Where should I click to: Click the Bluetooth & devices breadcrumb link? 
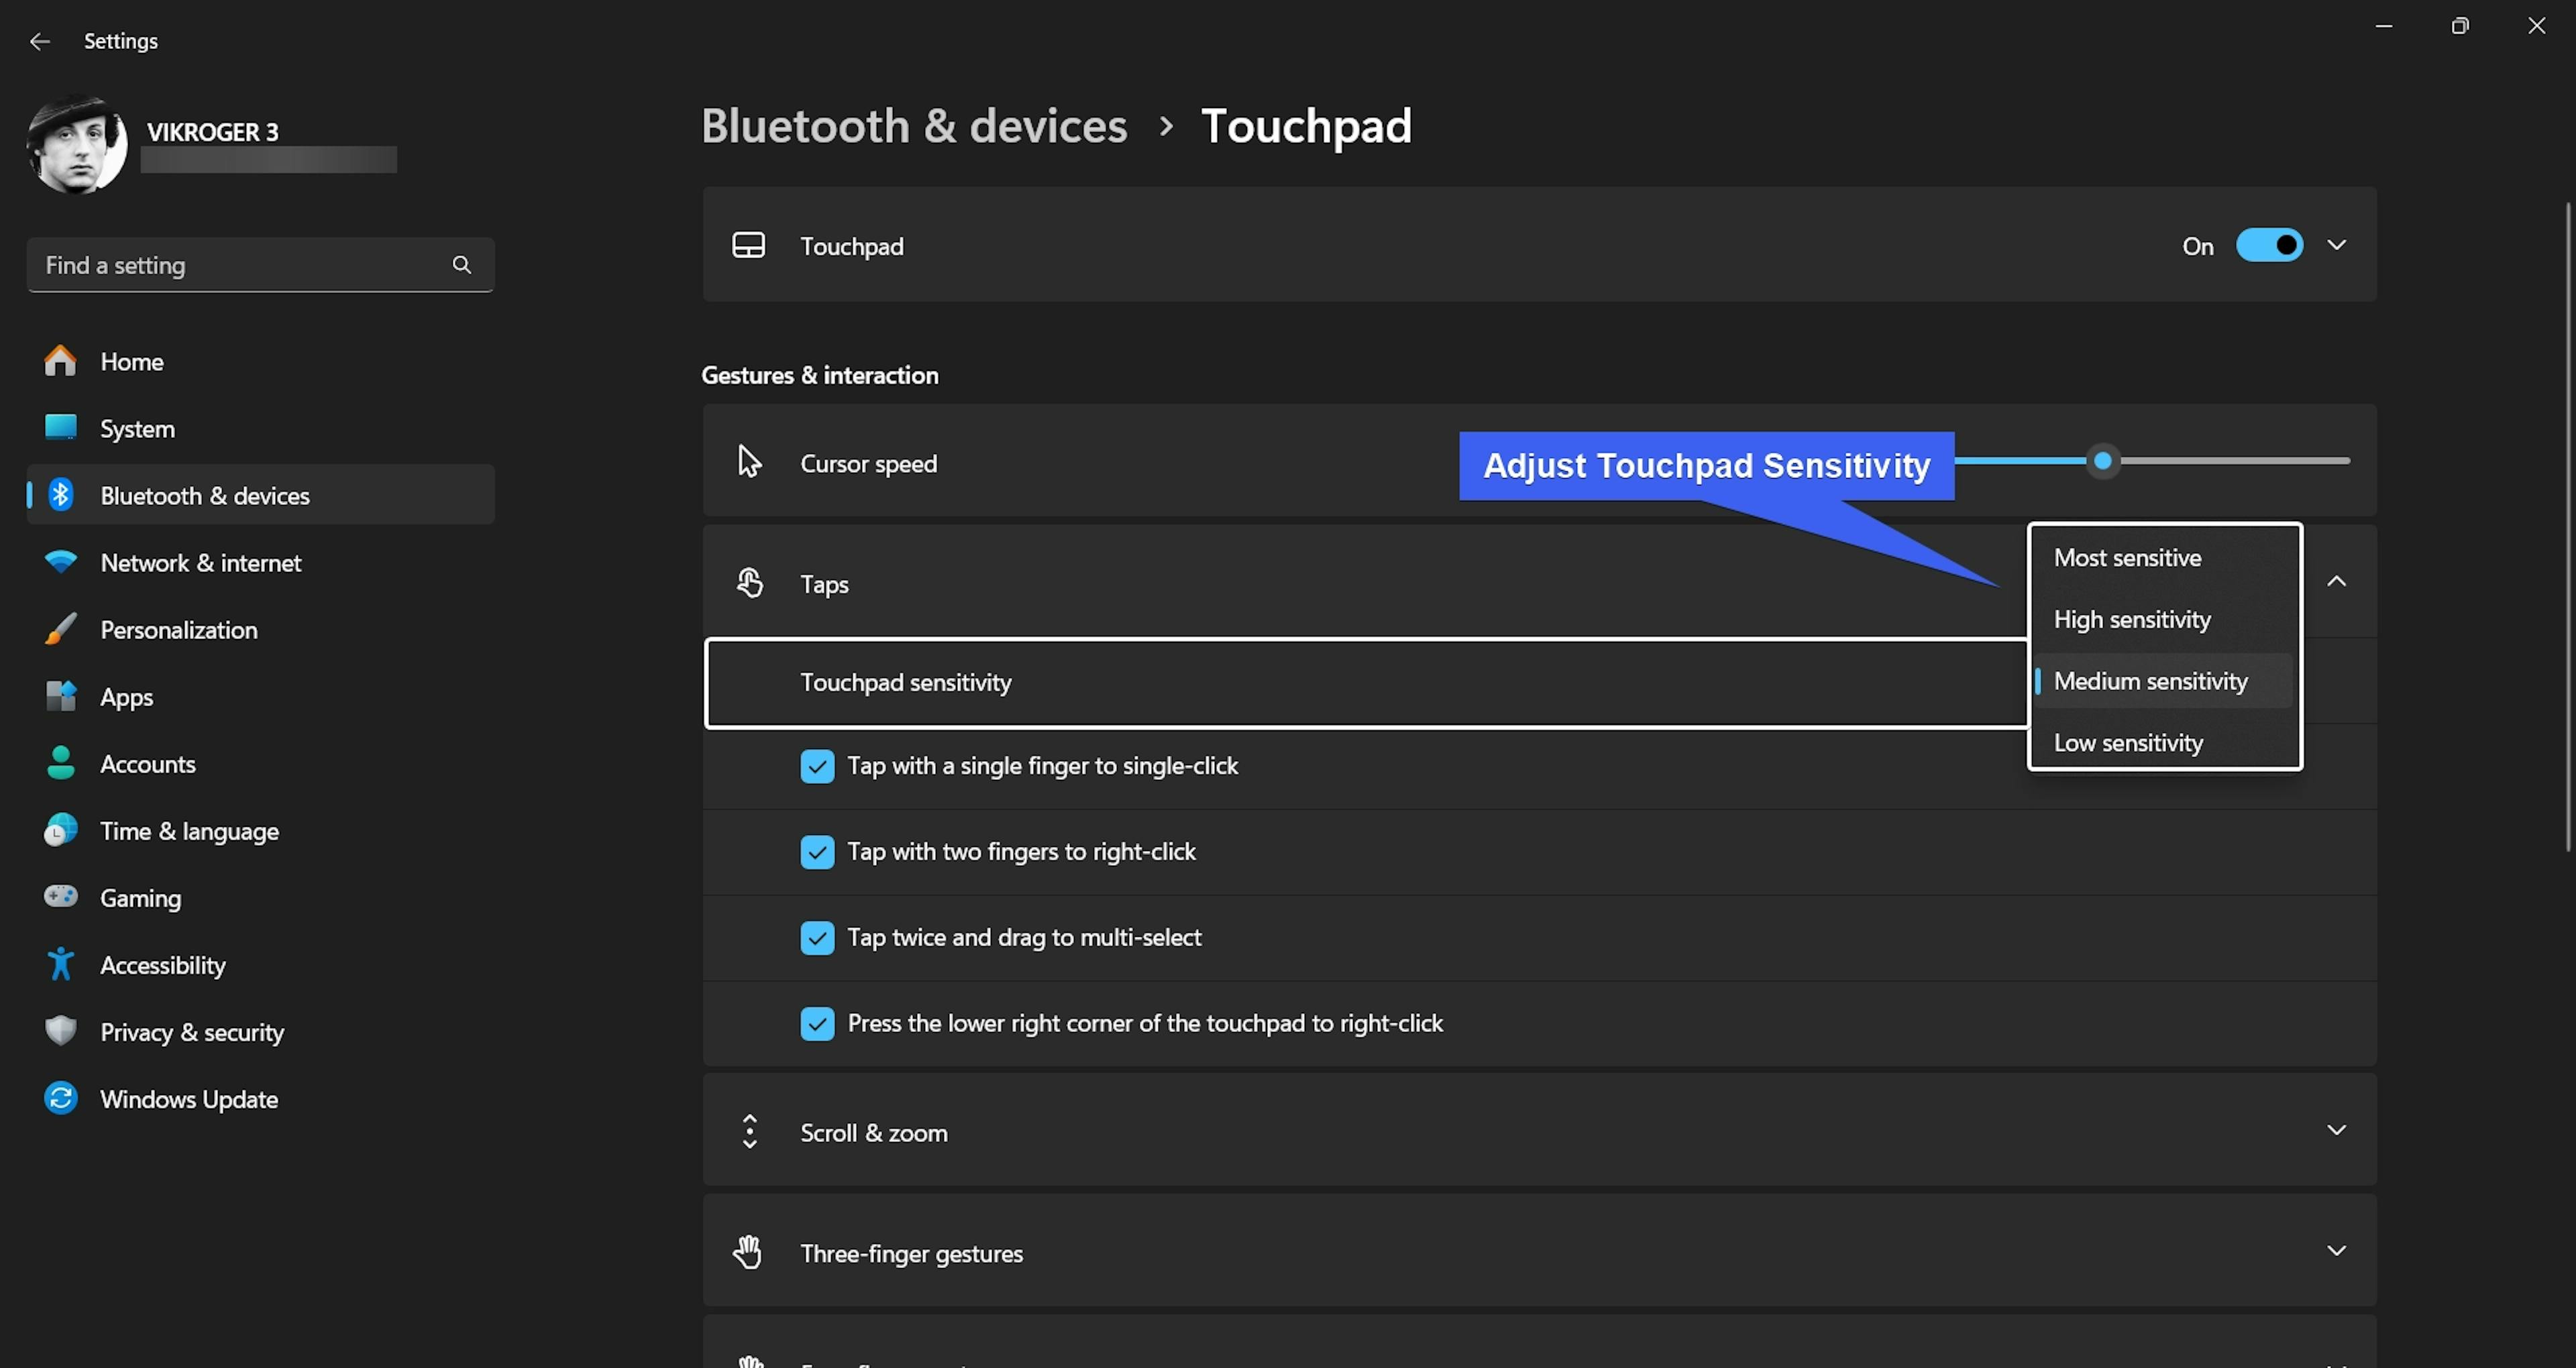pos(914,126)
